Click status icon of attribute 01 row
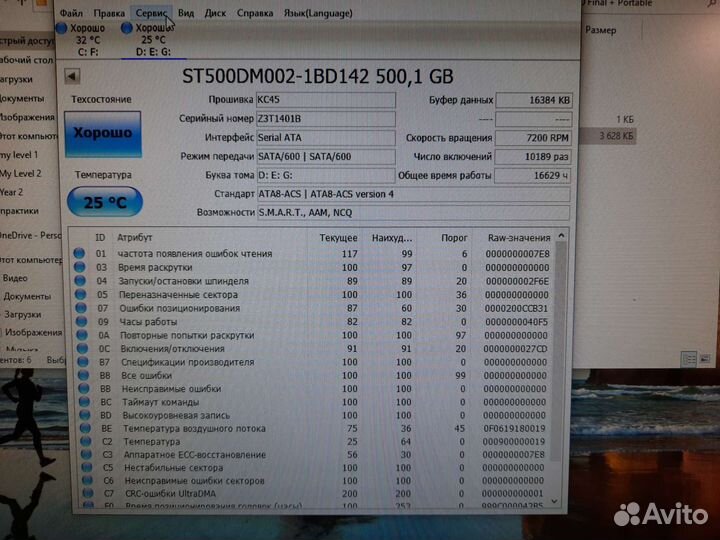Viewport: 720px width, 540px height. (79, 253)
